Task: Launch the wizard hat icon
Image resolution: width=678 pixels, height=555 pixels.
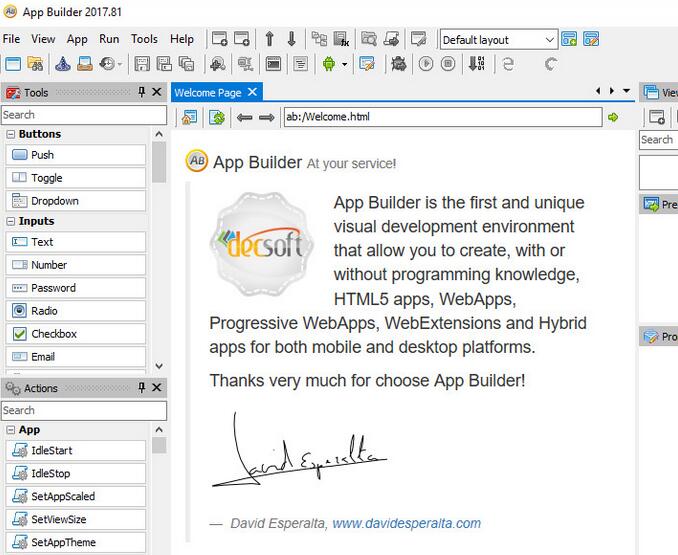Action: pyautogui.click(x=63, y=64)
